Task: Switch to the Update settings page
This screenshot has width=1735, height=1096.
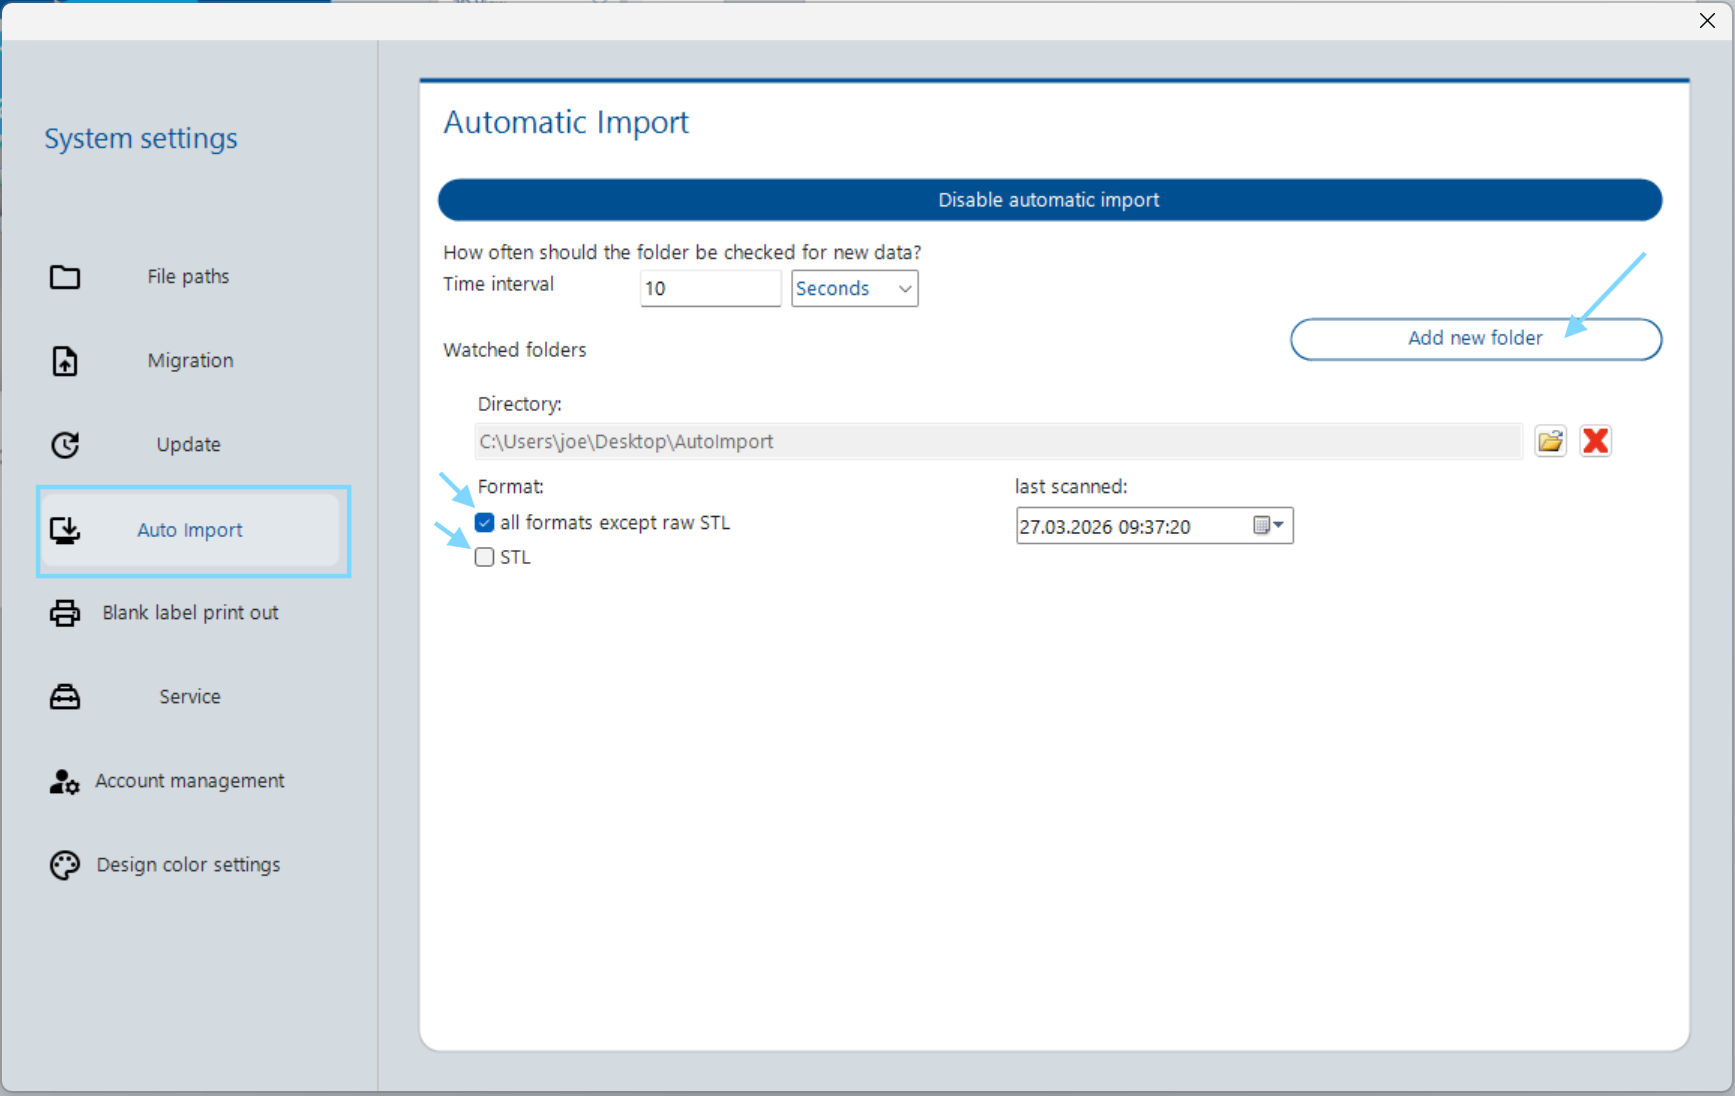Action: click(188, 444)
